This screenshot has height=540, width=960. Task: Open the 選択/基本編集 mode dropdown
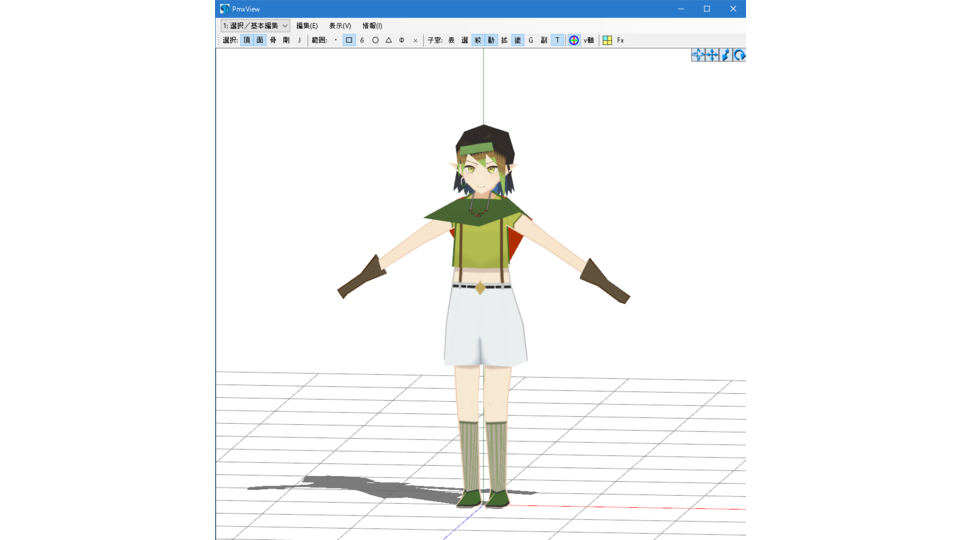pyautogui.click(x=255, y=26)
